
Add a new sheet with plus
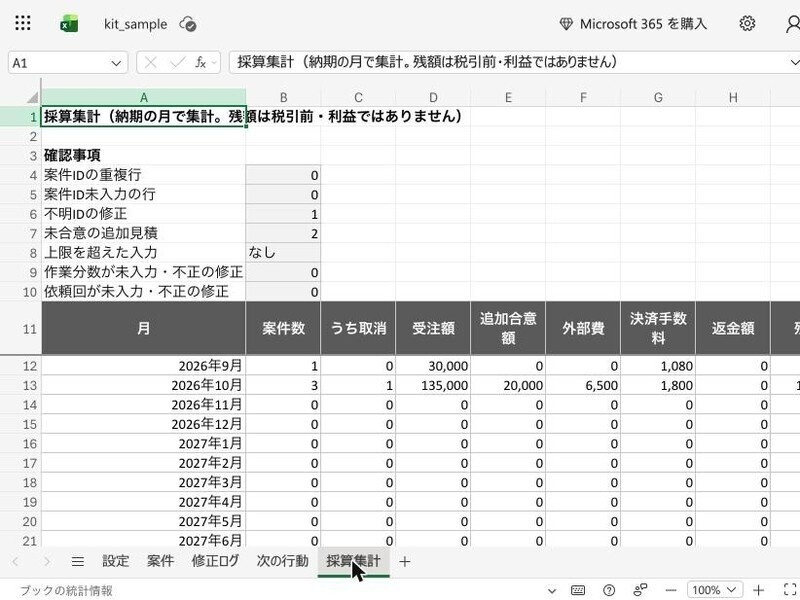coord(405,562)
